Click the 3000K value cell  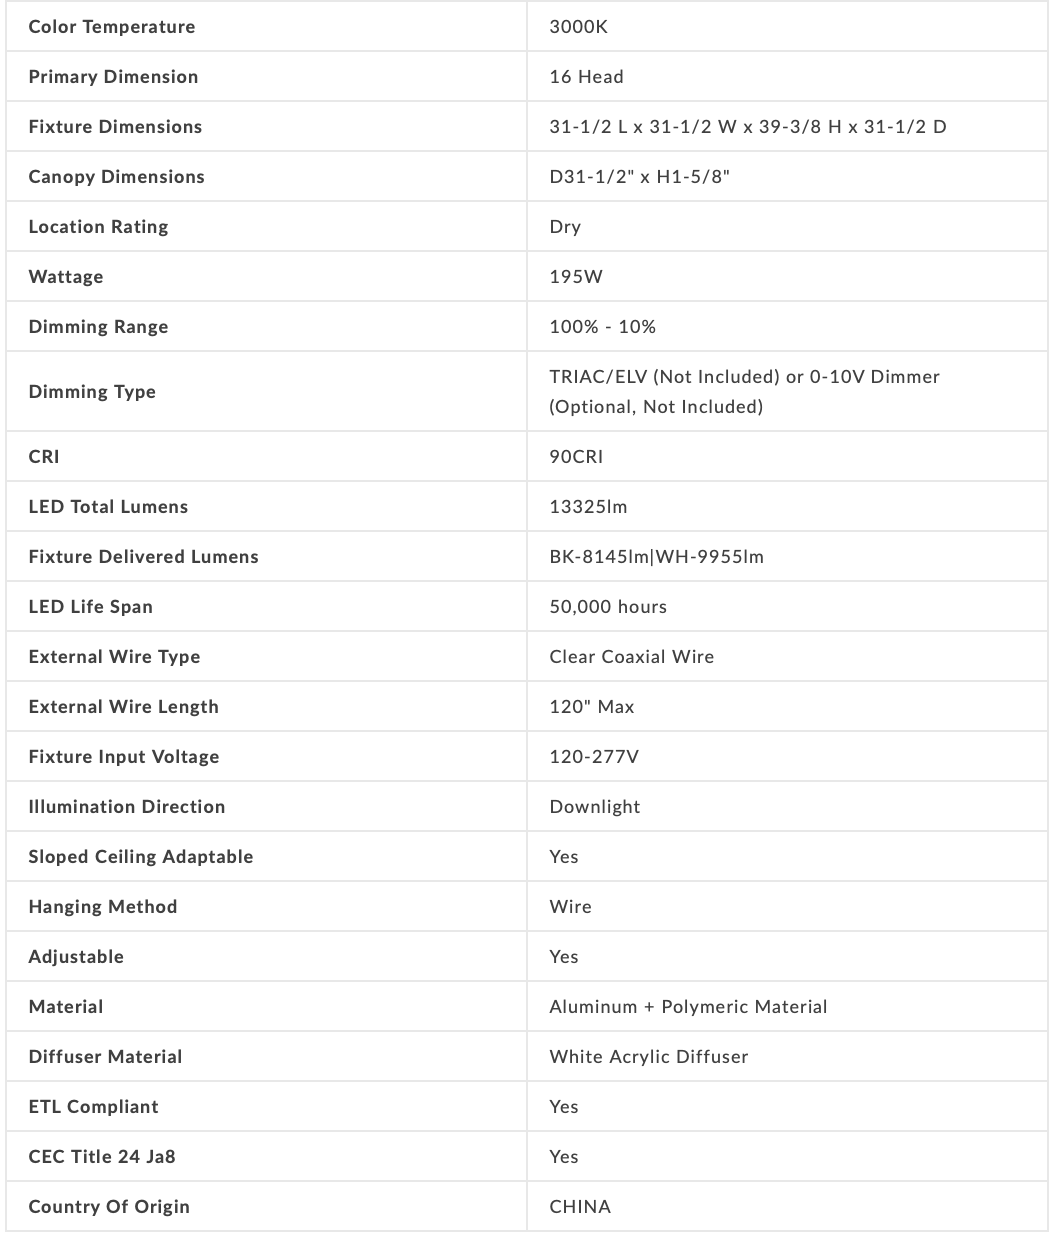[x=578, y=27]
